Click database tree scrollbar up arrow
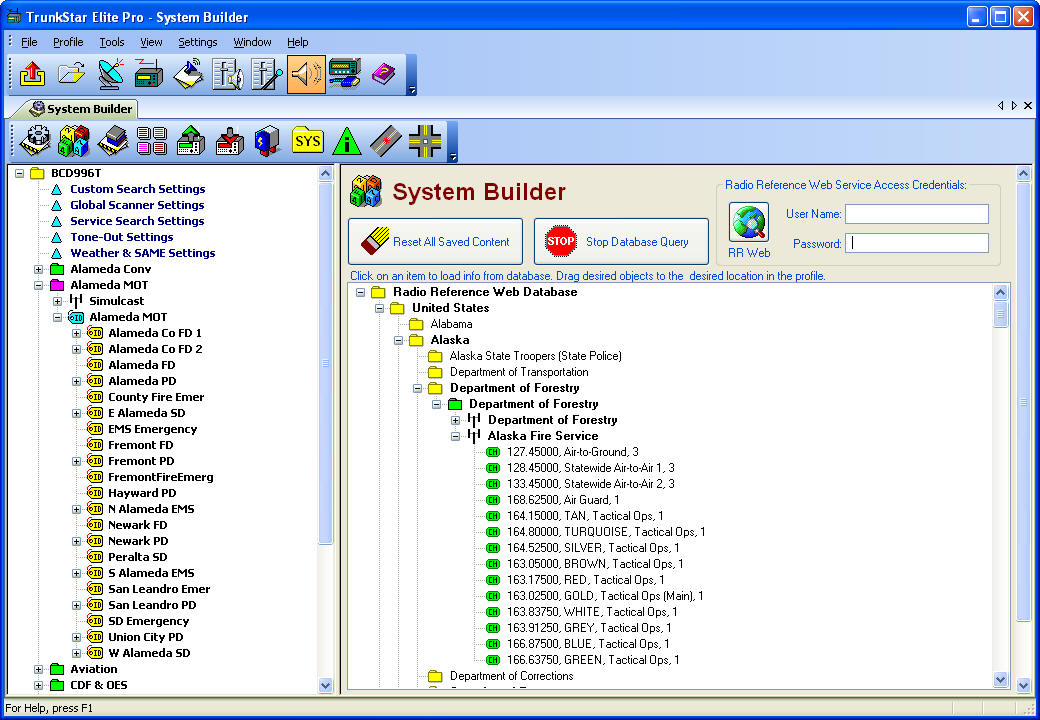The width and height of the screenshot is (1040, 720). [x=1000, y=292]
